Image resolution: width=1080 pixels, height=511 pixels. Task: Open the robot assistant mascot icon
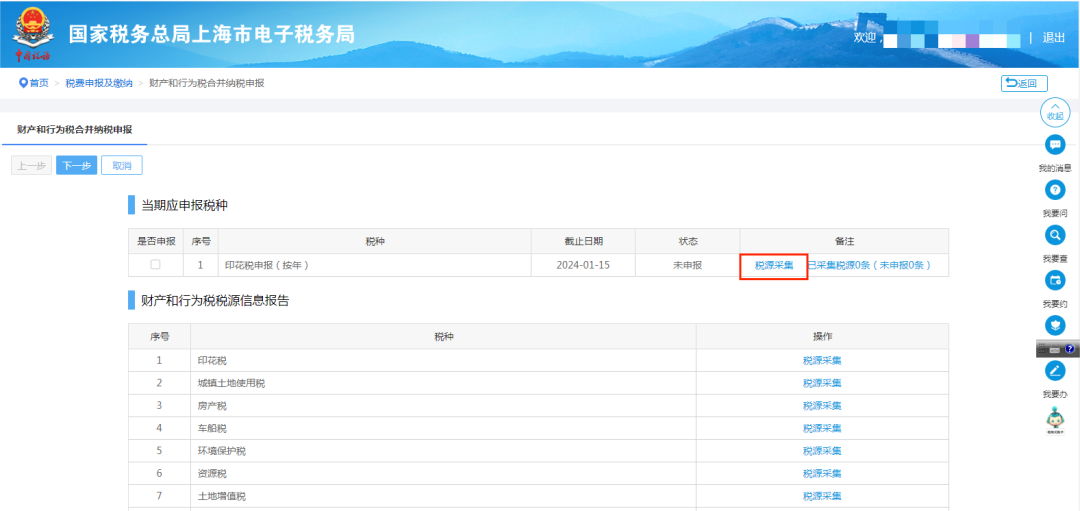[1055, 419]
